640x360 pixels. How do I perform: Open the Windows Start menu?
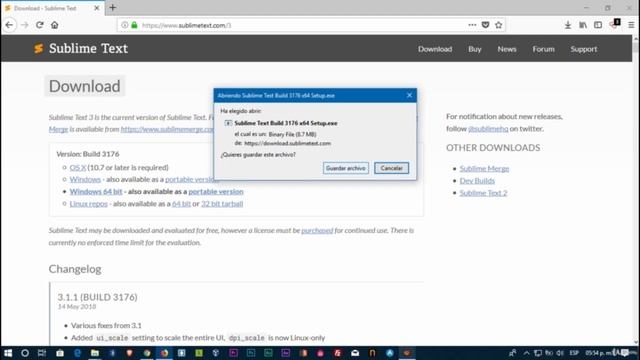click(x=8, y=353)
